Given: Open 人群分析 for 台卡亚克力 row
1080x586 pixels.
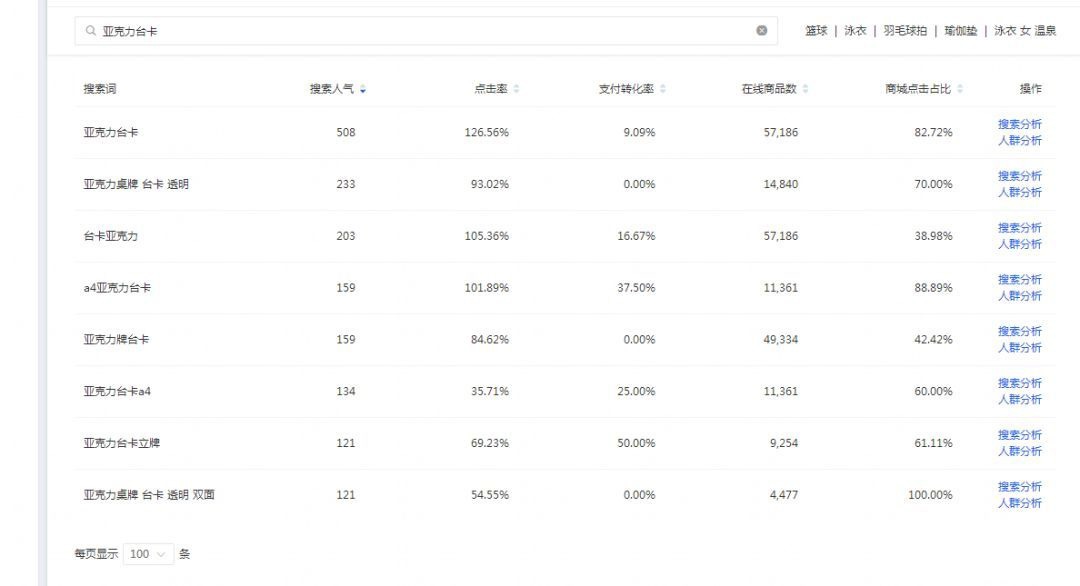Looking at the screenshot, I should point(1019,244).
